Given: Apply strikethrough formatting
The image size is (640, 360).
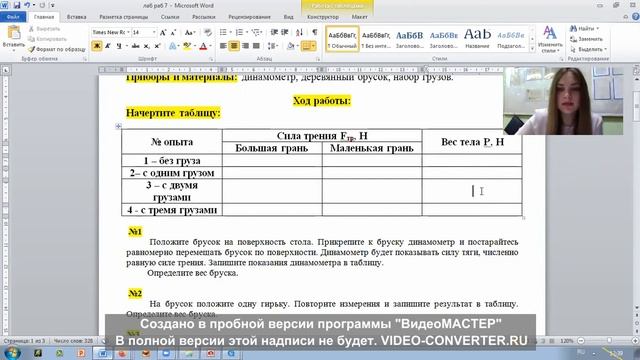Looking at the screenshot, I should (x=136, y=46).
